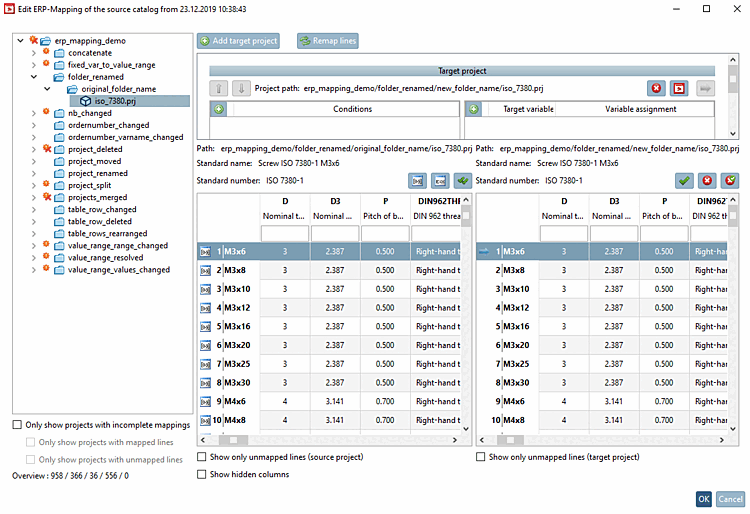Enable Only show projects with incomplete mappings
The width and height of the screenshot is (750, 514).
17,425
